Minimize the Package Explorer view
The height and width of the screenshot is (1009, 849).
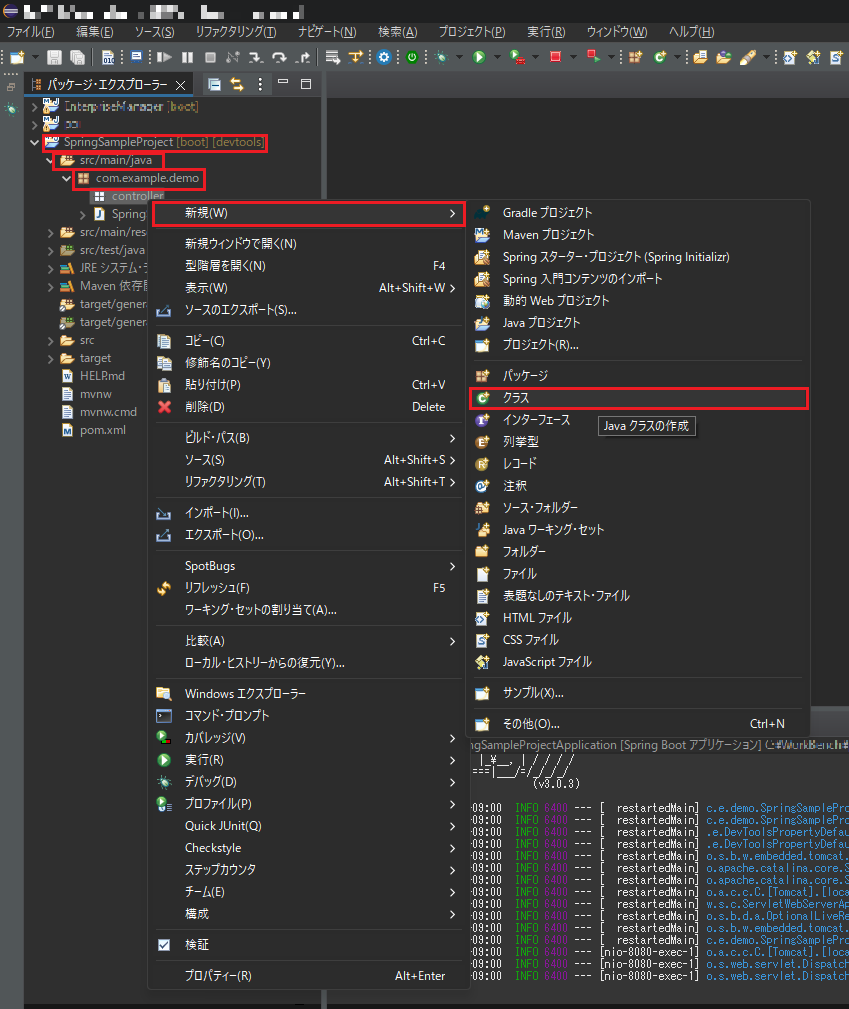[283, 83]
